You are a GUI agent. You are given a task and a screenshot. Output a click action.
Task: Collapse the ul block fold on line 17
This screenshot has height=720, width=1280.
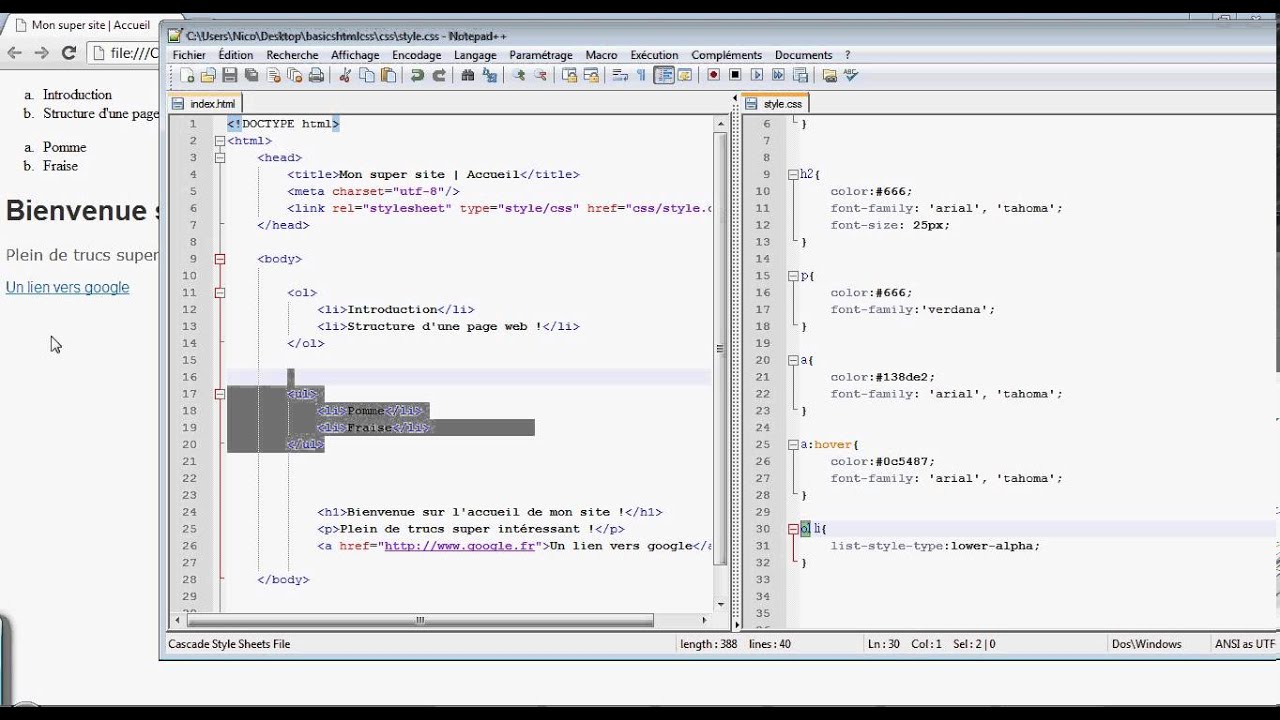[x=220, y=394]
